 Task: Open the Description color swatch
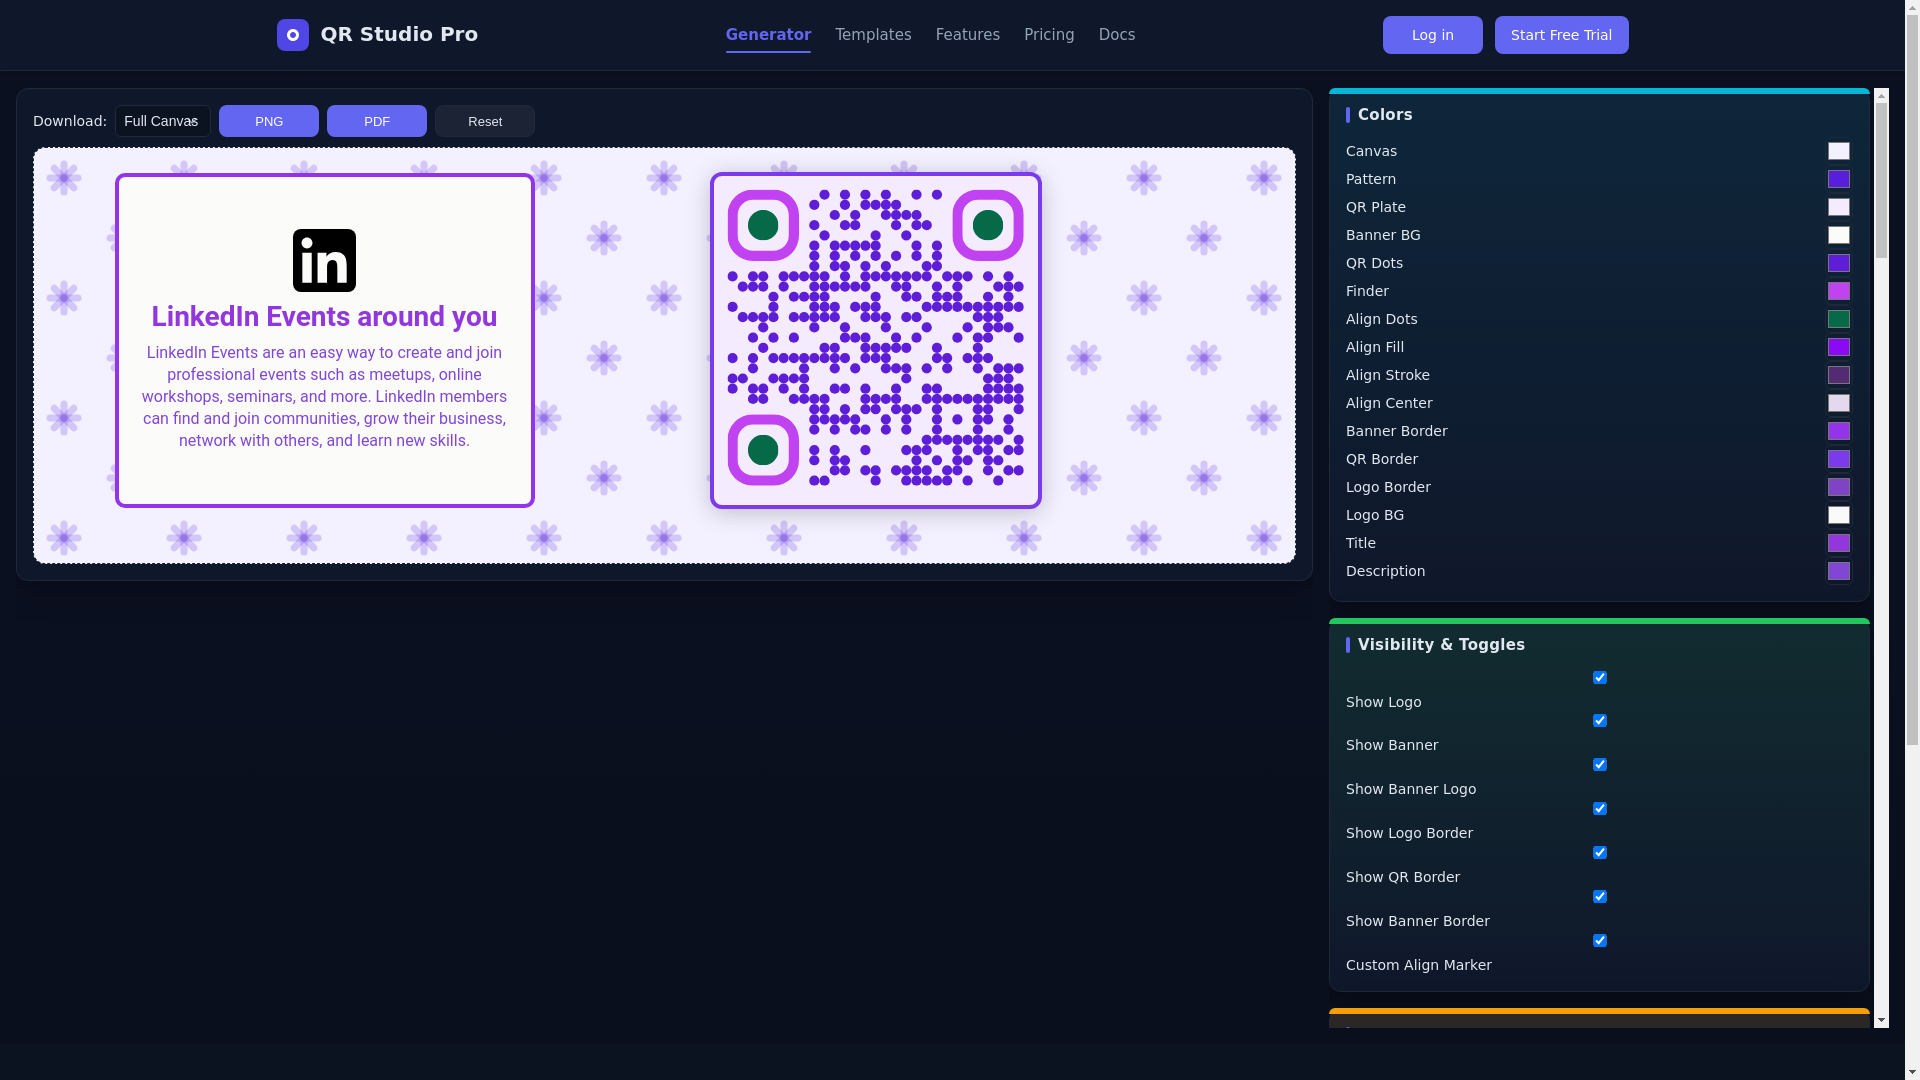coord(1839,571)
